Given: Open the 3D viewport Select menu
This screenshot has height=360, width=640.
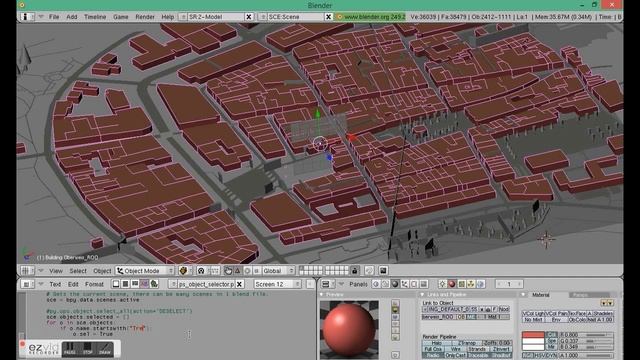Looking at the screenshot, I should click(x=78, y=271).
